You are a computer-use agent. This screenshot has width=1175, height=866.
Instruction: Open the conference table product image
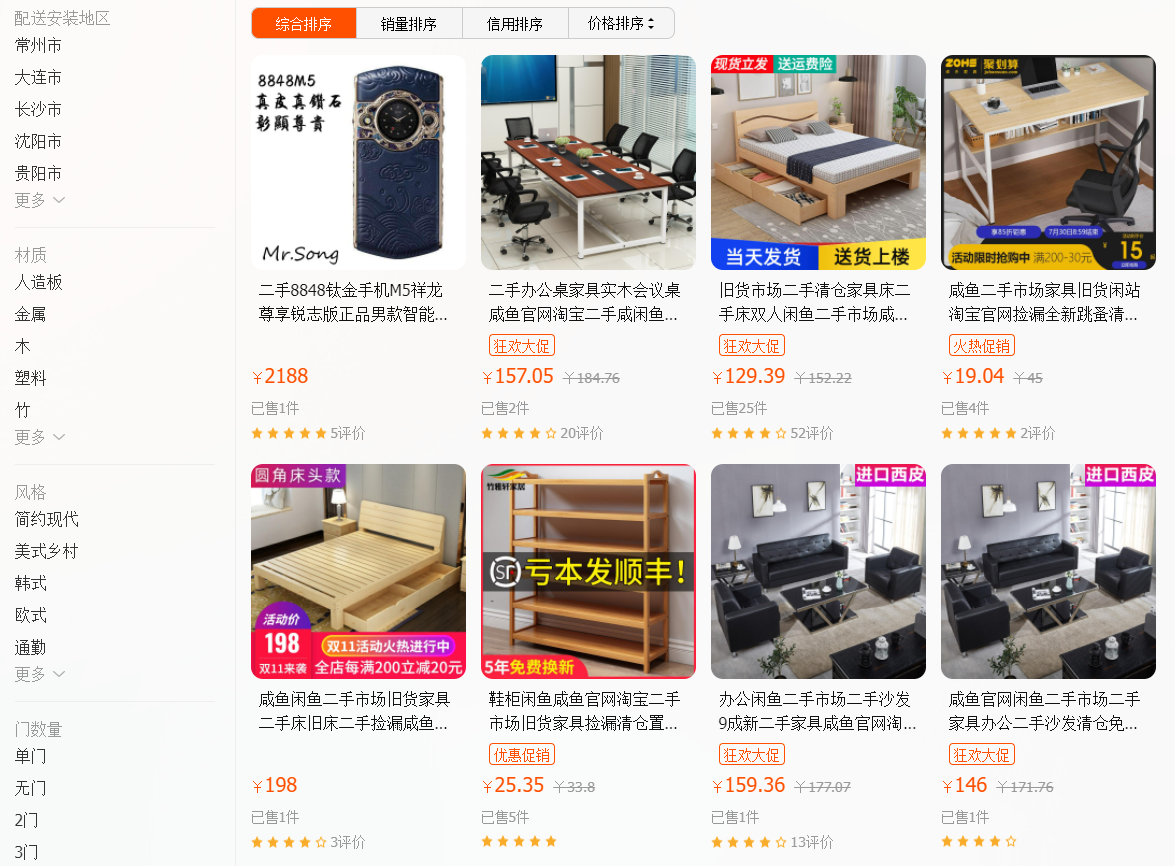(x=588, y=163)
